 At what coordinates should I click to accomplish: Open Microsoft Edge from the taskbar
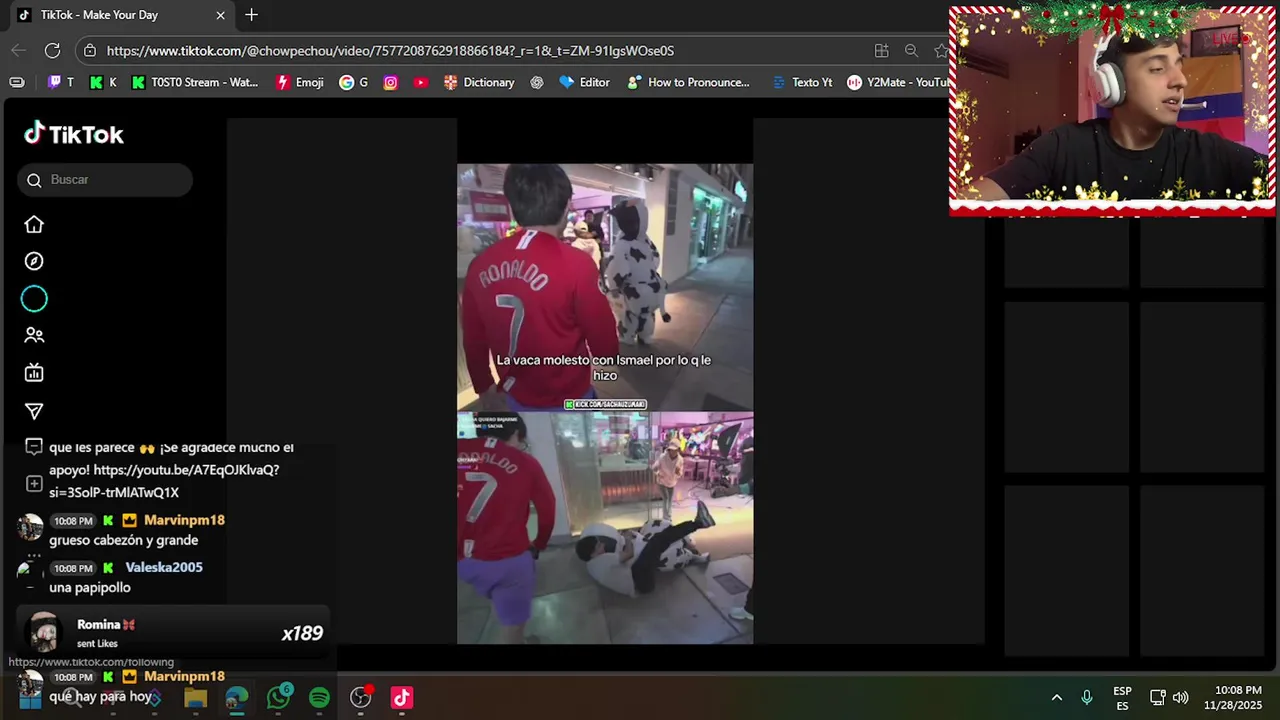point(237,697)
